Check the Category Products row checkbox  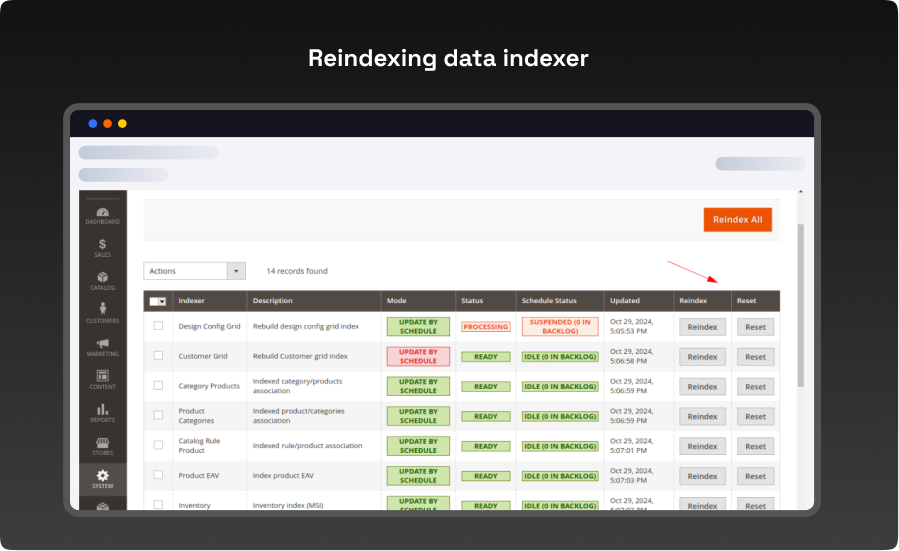pyautogui.click(x=158, y=386)
